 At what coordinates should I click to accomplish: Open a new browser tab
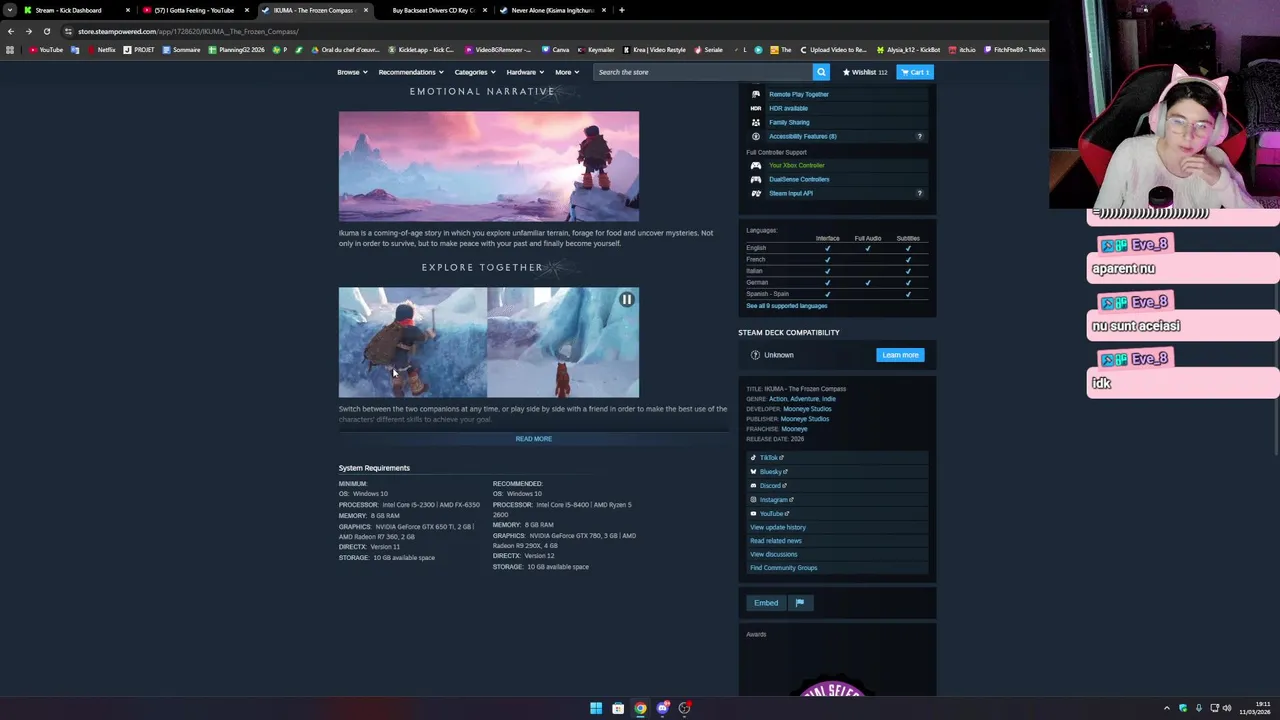click(621, 10)
